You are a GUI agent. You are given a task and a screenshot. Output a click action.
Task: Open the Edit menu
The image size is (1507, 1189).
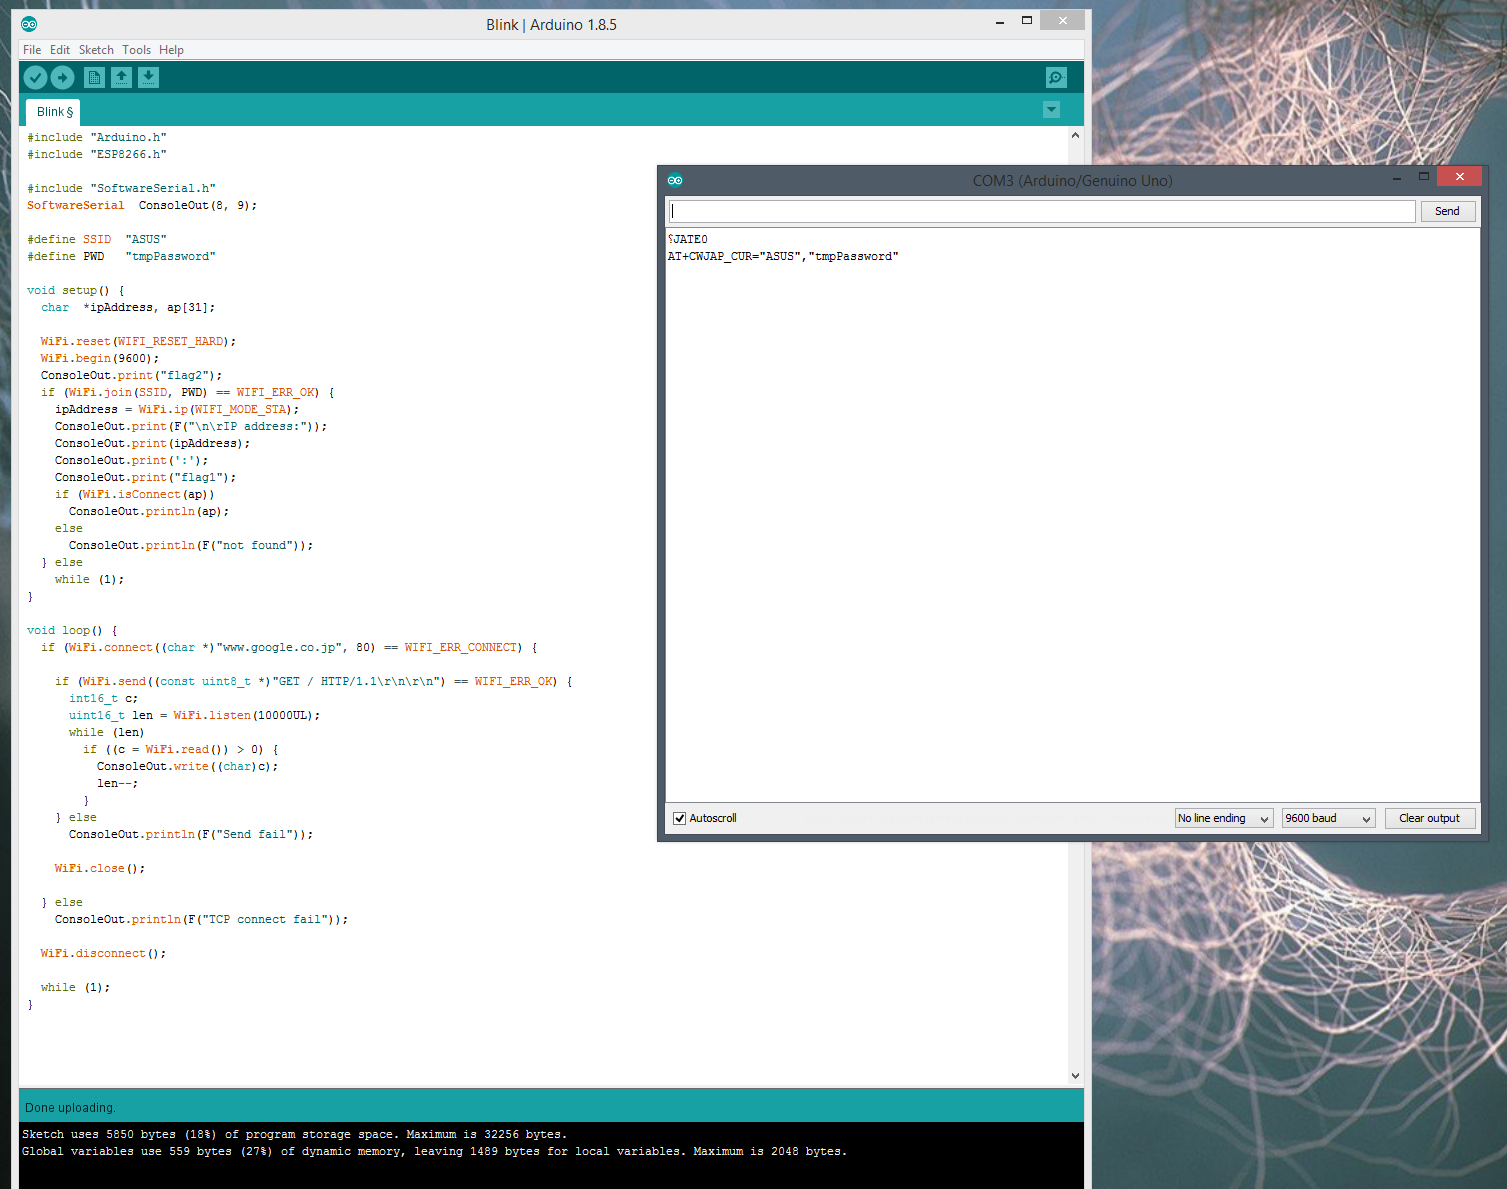[60, 50]
